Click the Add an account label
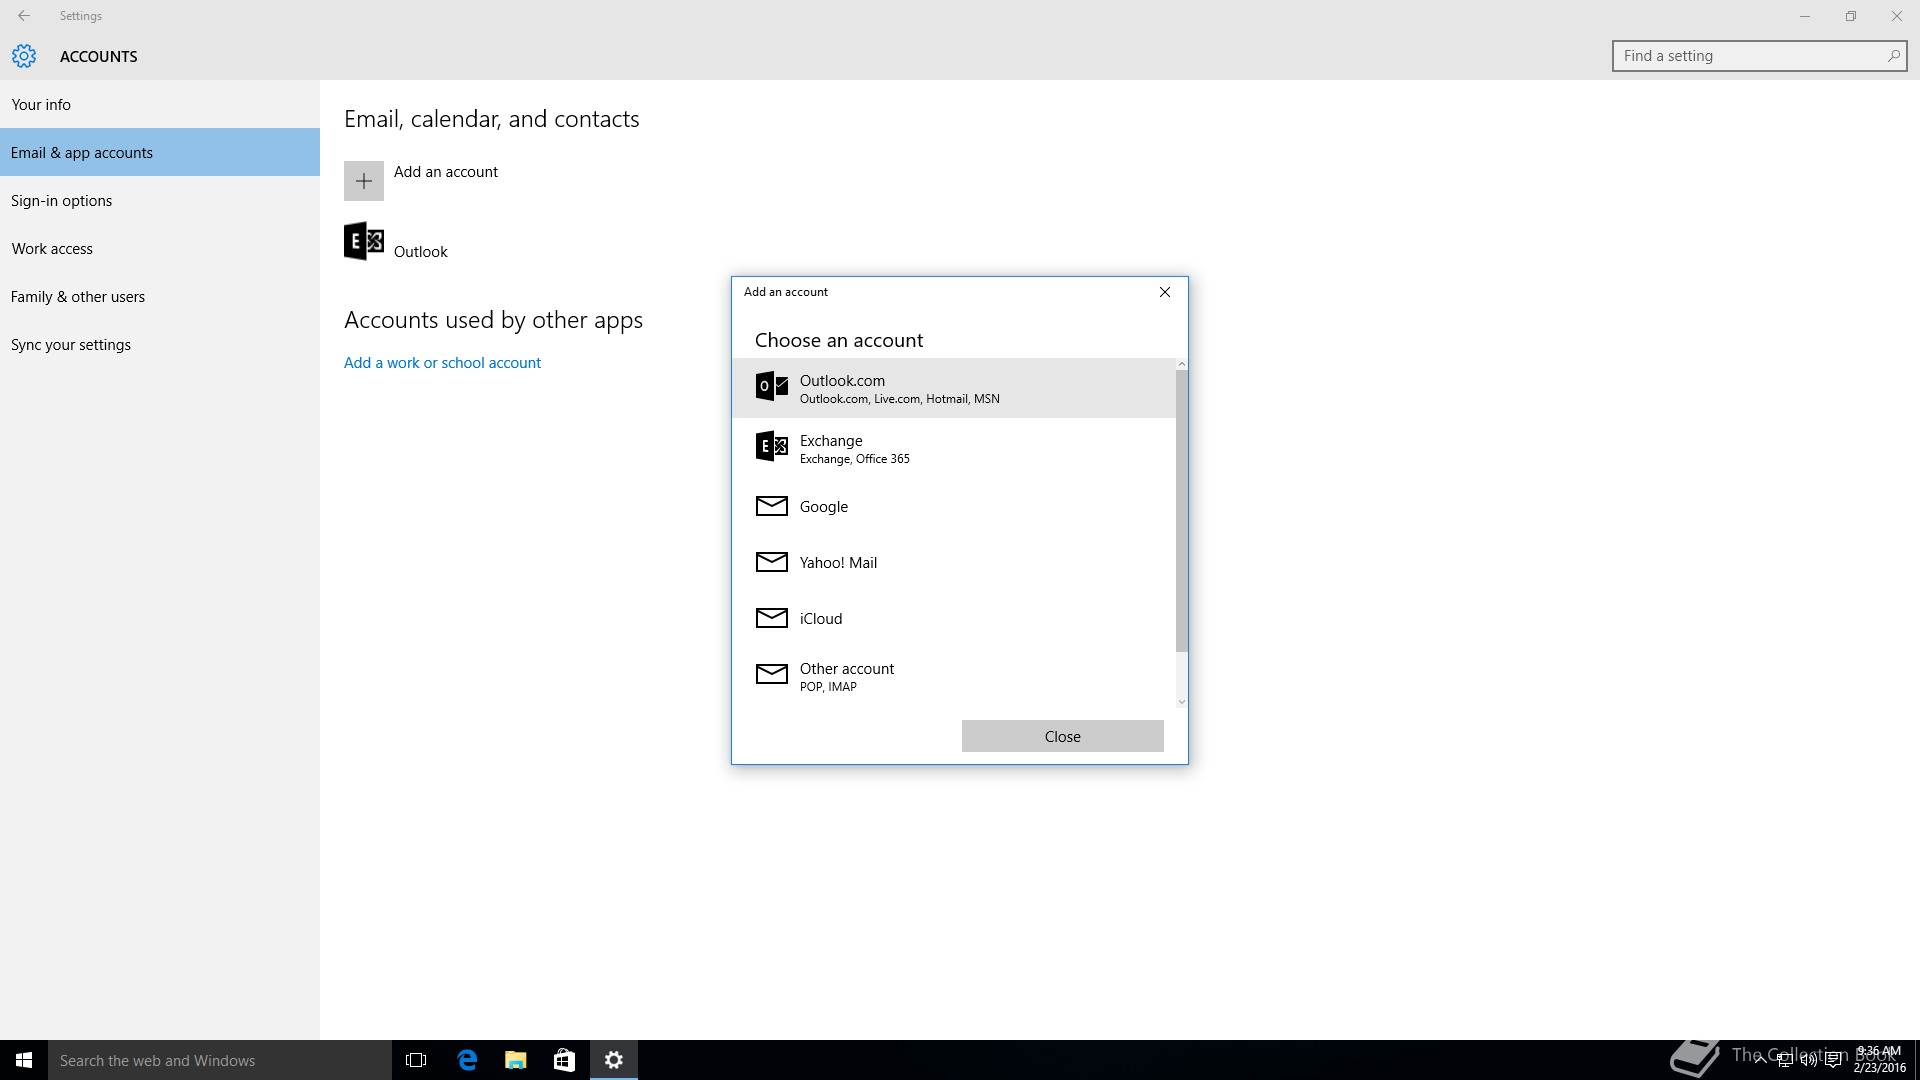Screen dimensions: 1920x1080 [445, 171]
